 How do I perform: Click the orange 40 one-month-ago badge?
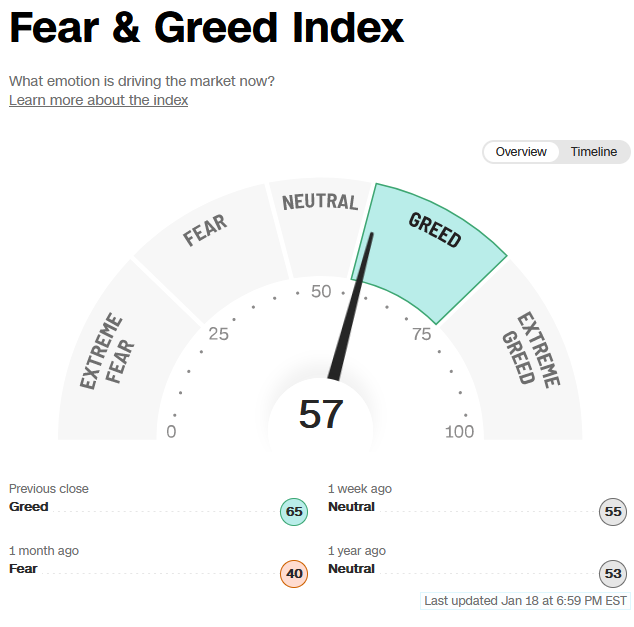(x=294, y=573)
